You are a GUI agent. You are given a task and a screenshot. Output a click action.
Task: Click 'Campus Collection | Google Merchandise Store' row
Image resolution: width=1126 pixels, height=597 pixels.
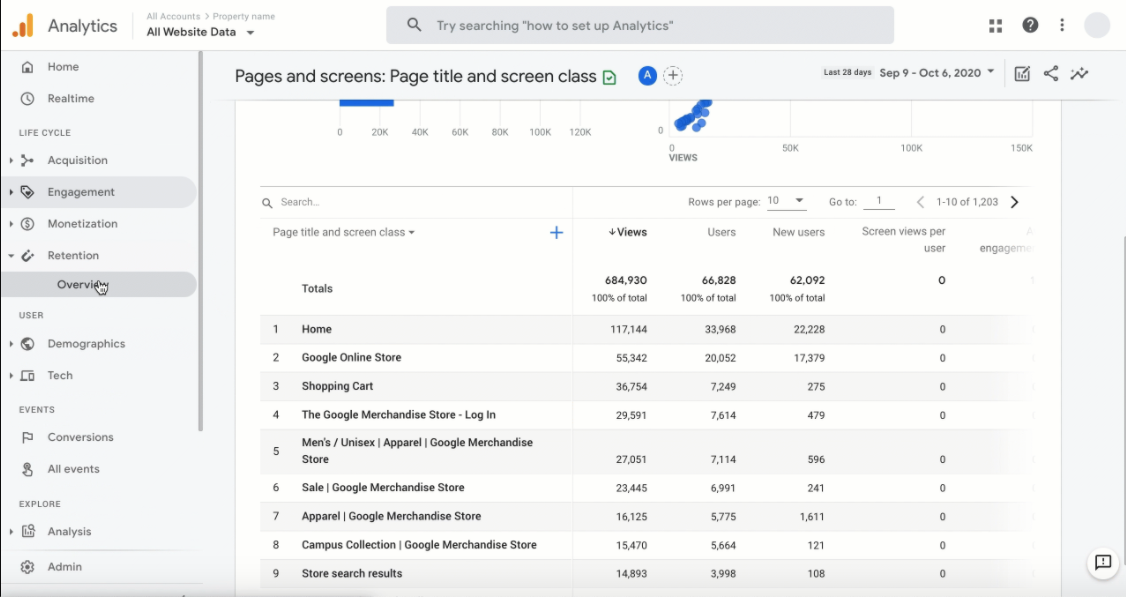419,545
